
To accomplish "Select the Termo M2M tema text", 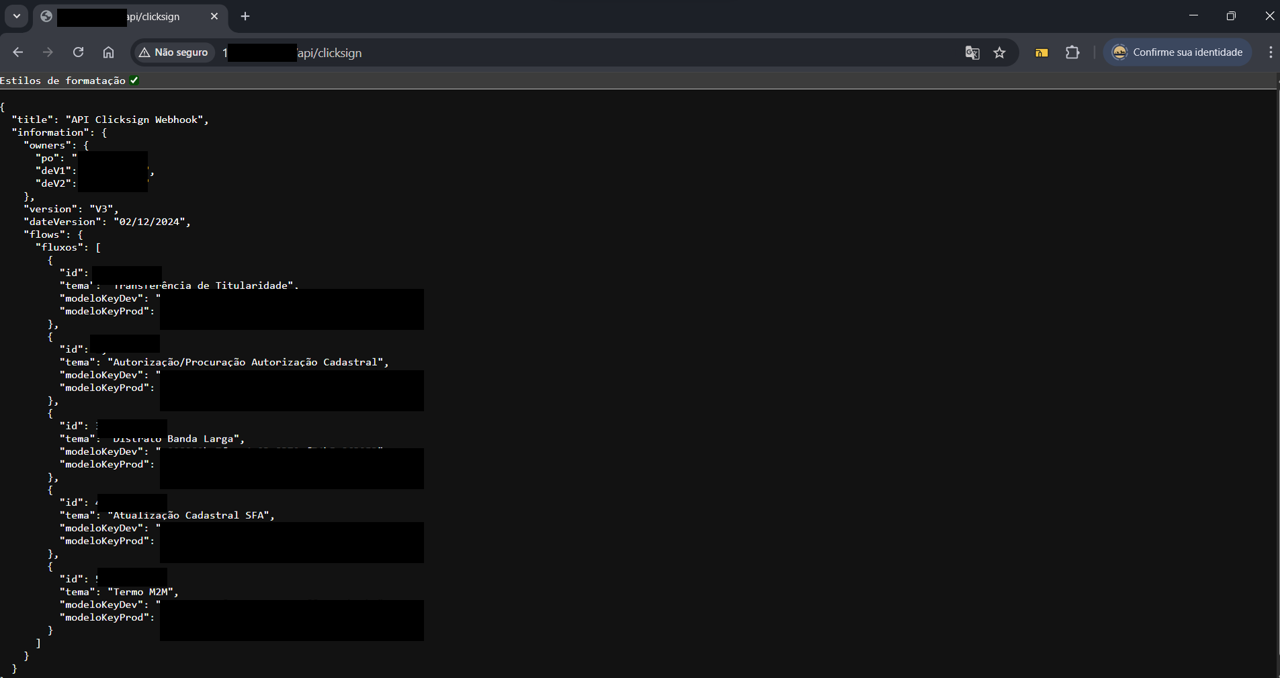I will pos(143,591).
